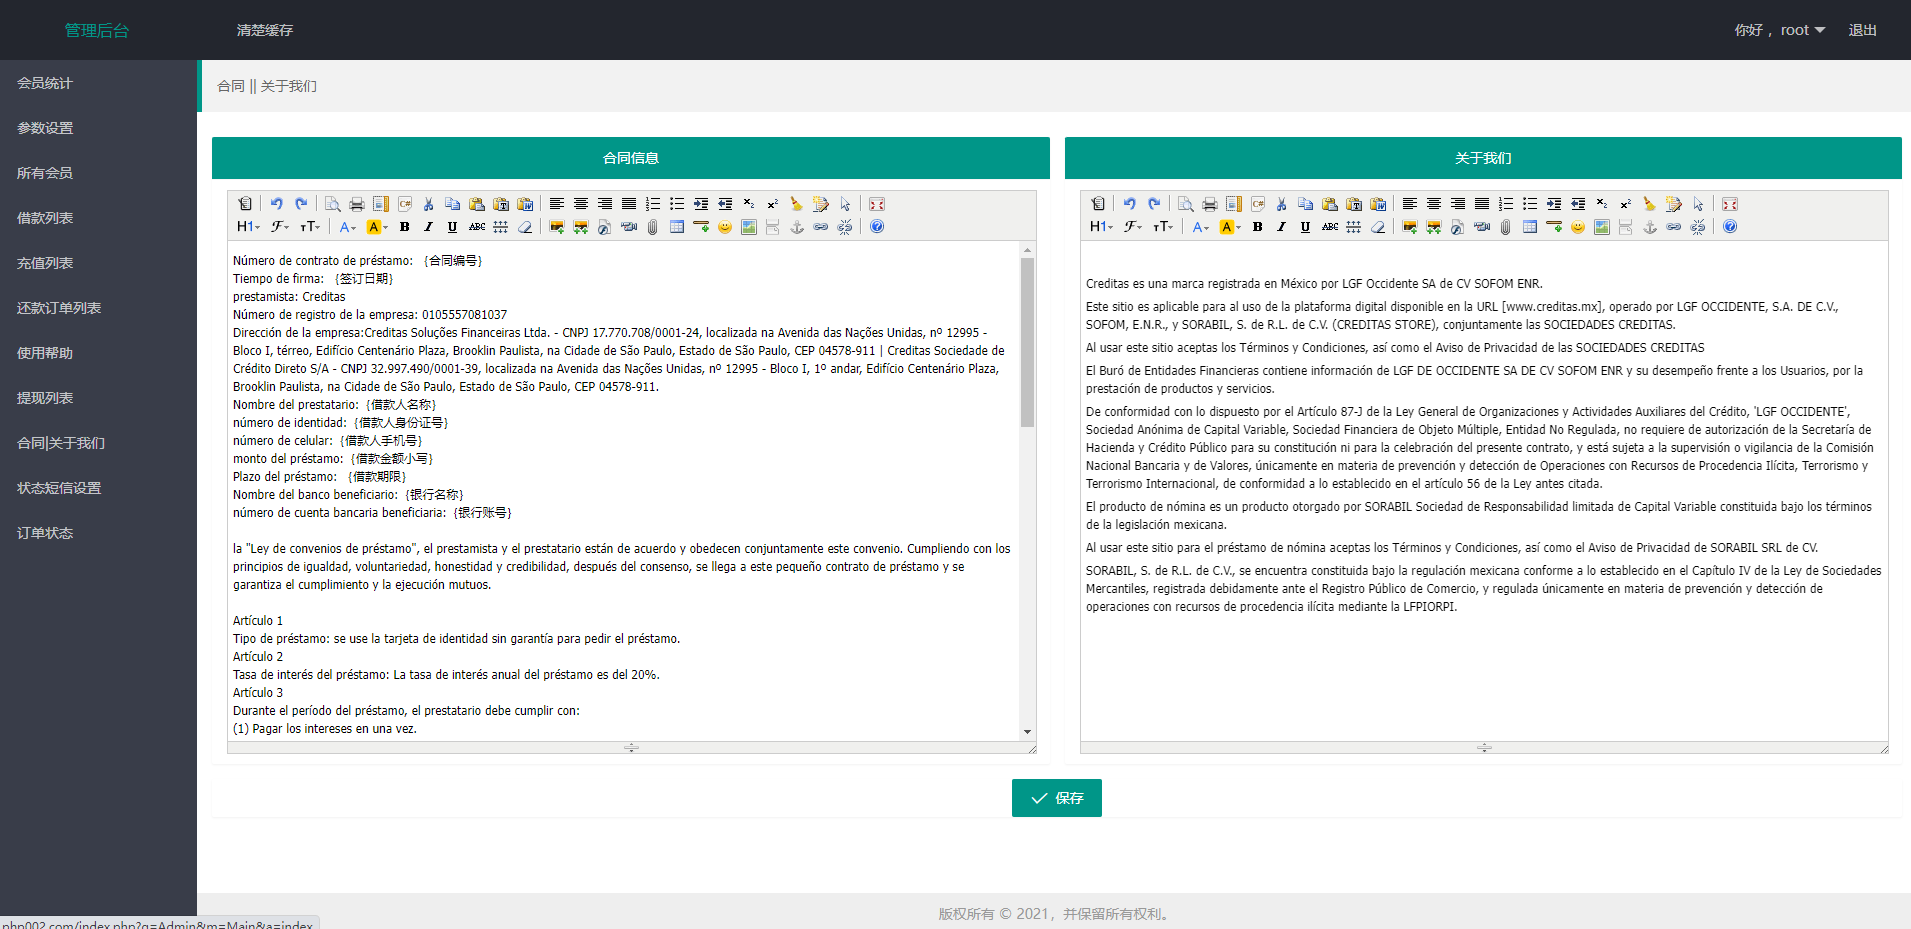Open H1 heading dropdown in 合同信息 editor
Screen dimensions: 1911x929
tap(248, 227)
